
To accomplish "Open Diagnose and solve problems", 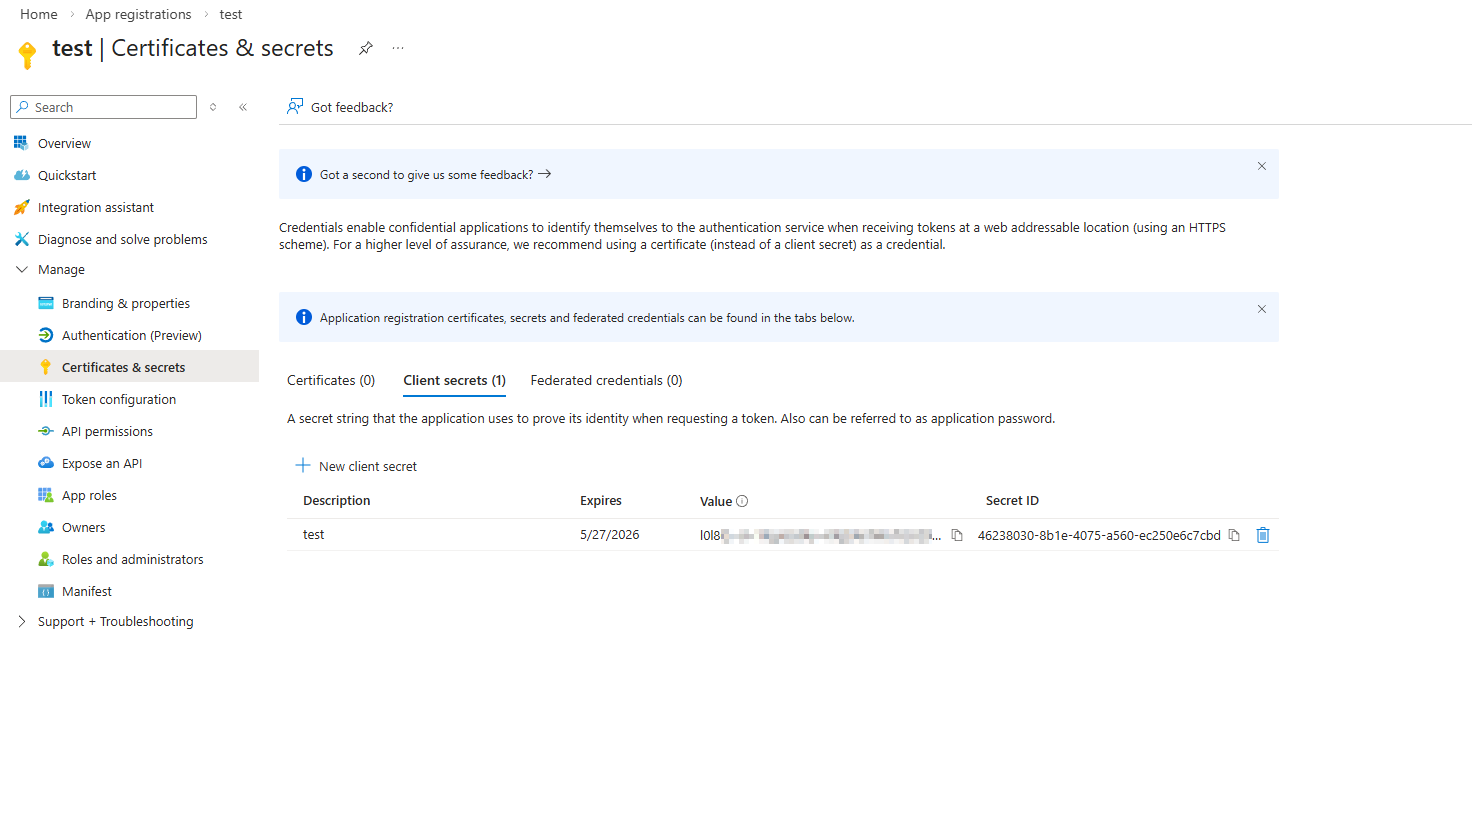I will pos(121,239).
